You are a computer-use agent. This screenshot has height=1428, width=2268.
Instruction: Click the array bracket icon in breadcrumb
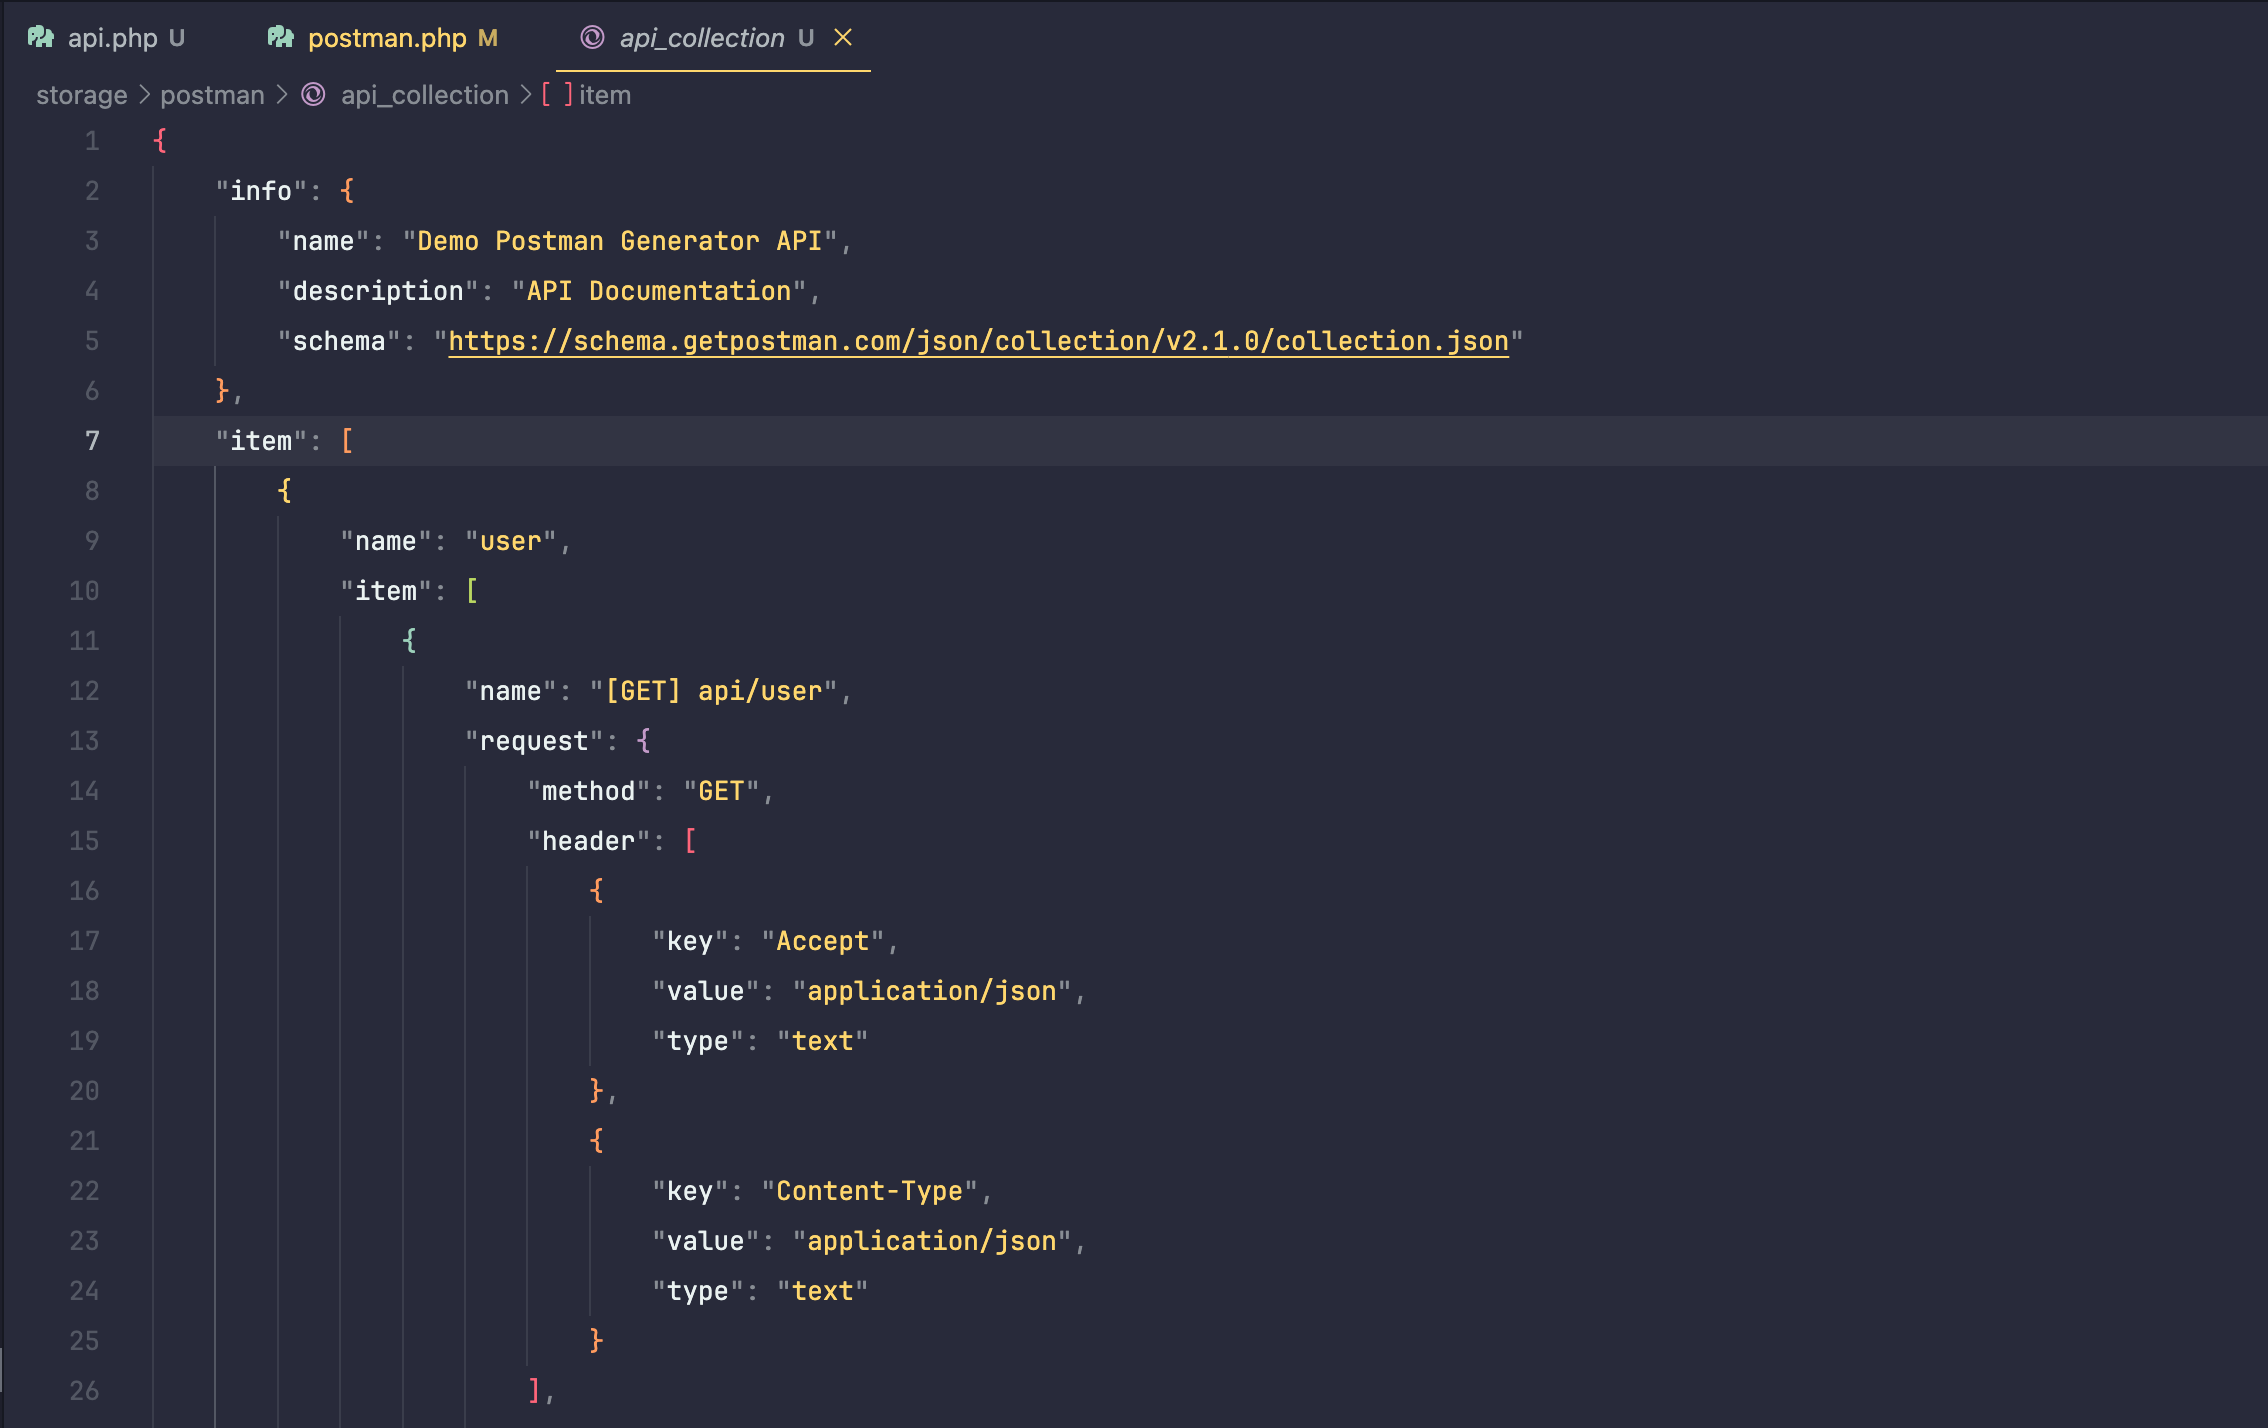(557, 95)
